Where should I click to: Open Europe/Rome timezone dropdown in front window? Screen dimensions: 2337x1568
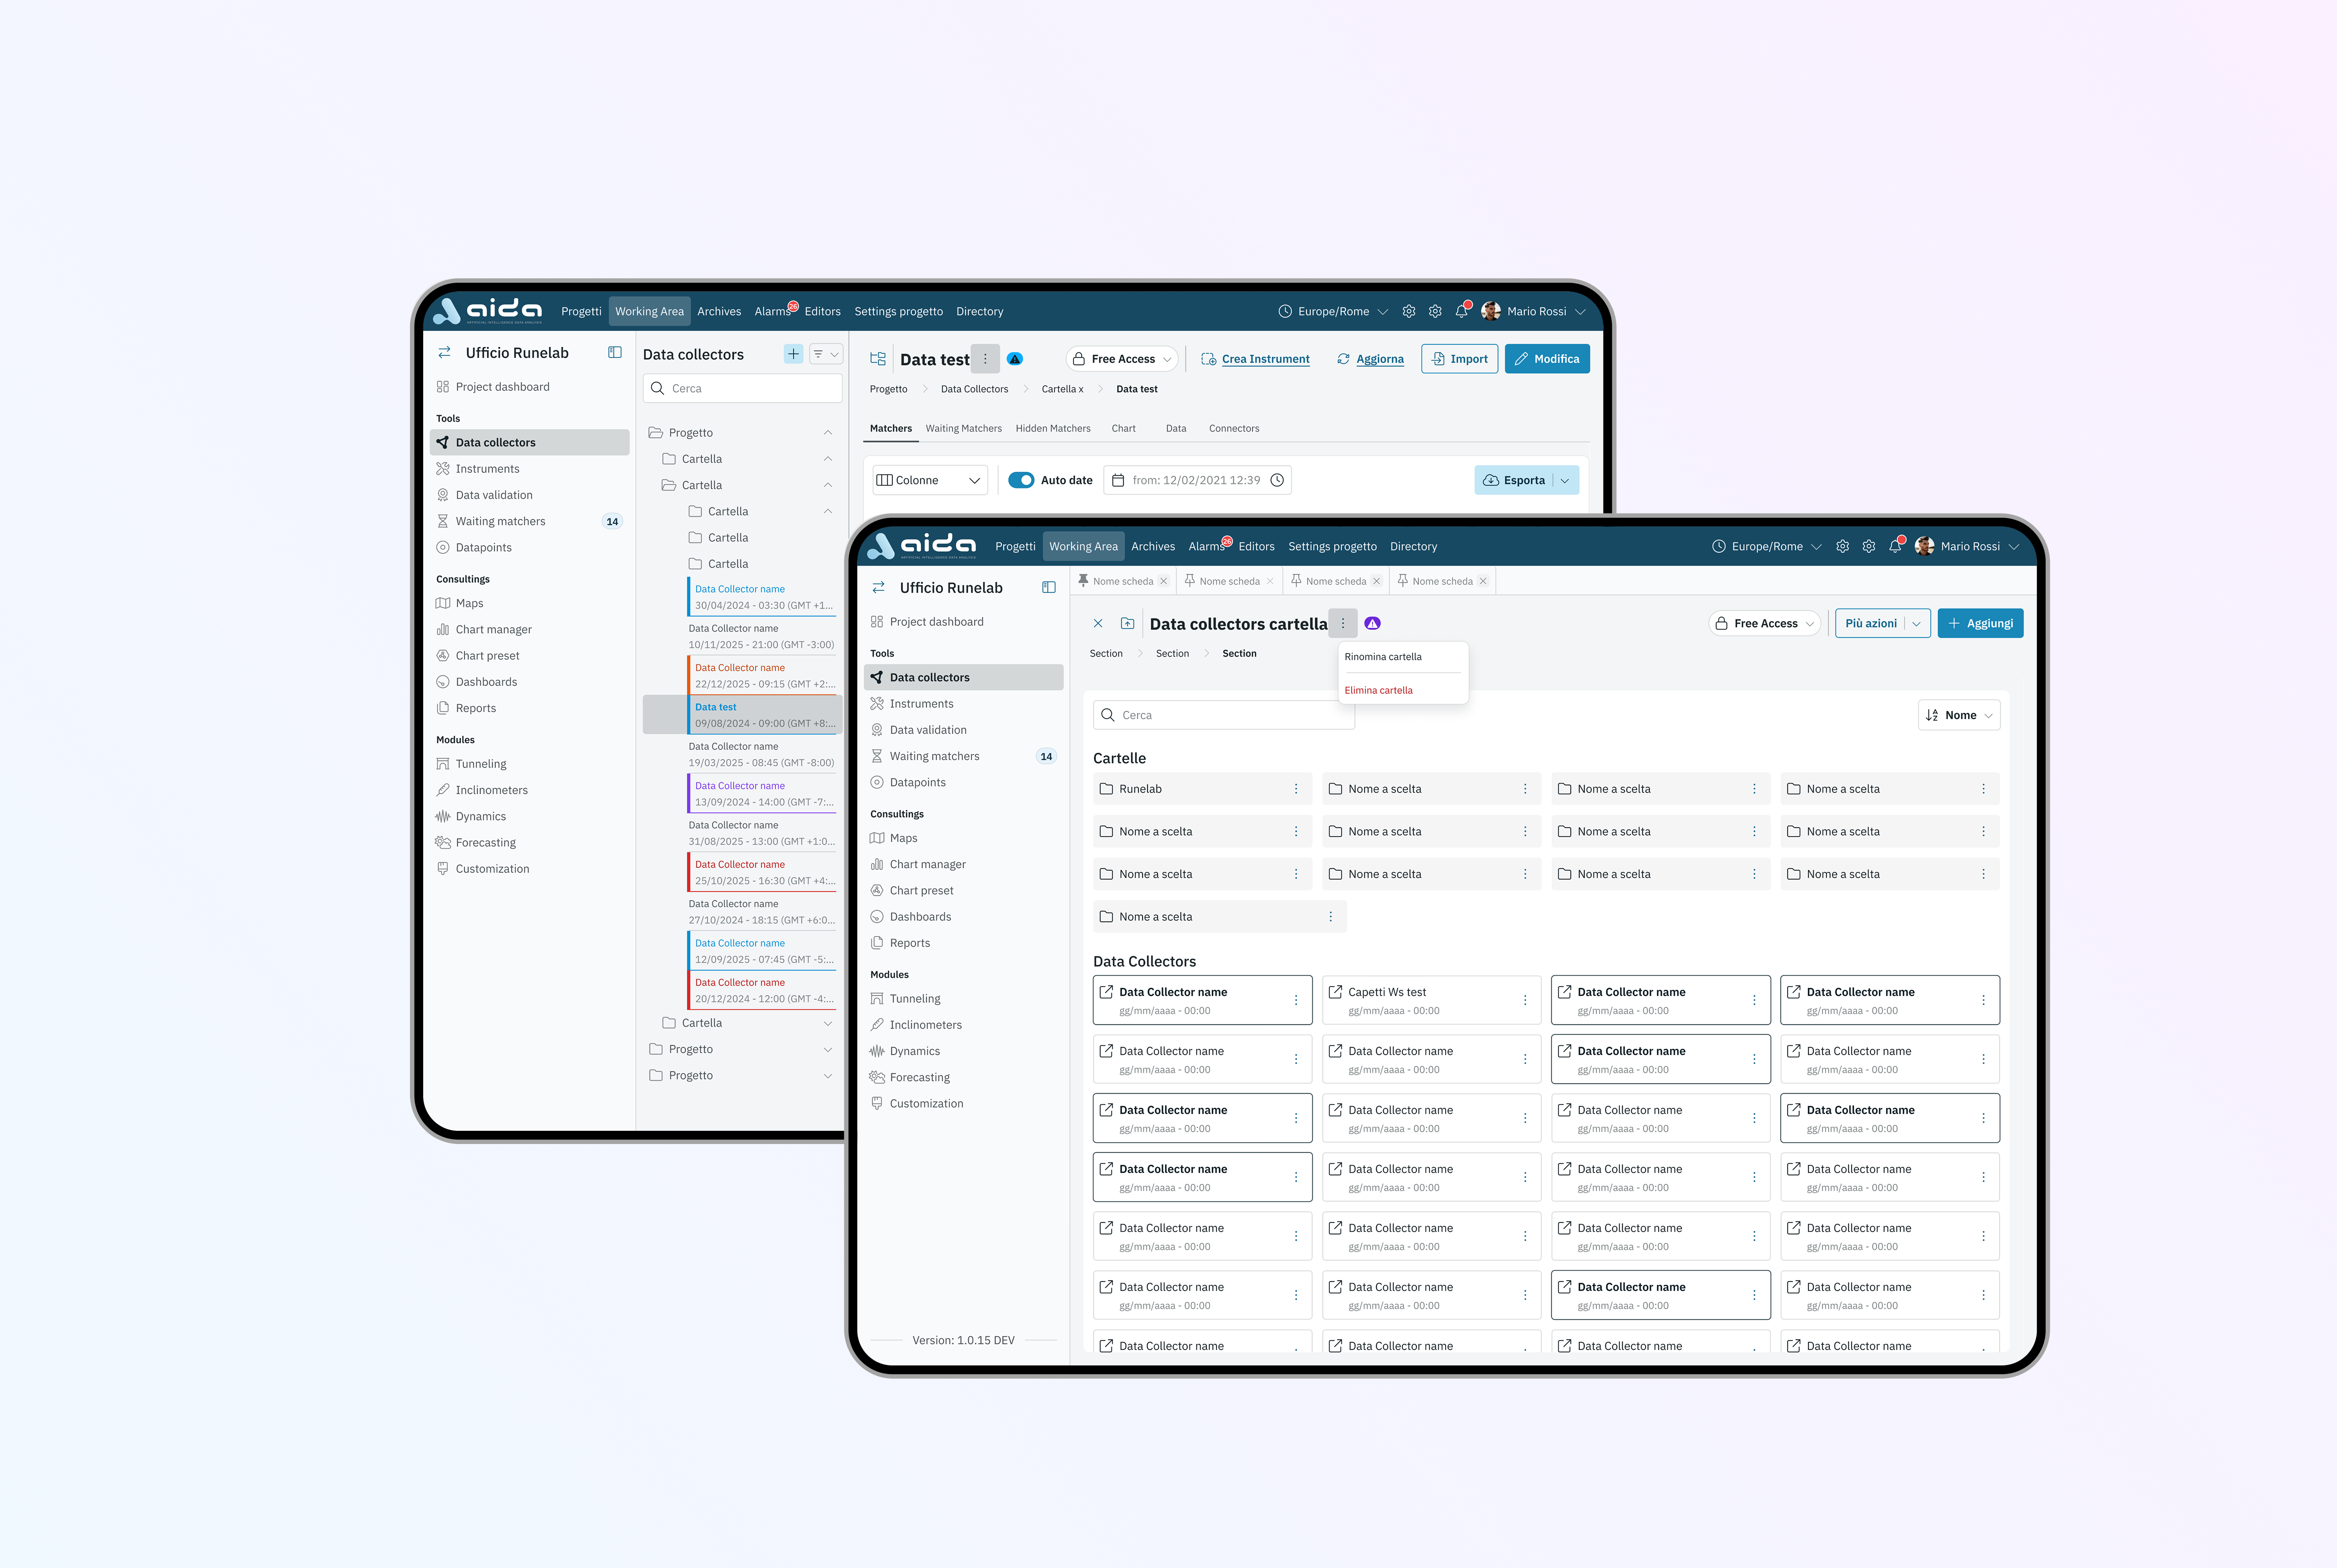(1767, 546)
